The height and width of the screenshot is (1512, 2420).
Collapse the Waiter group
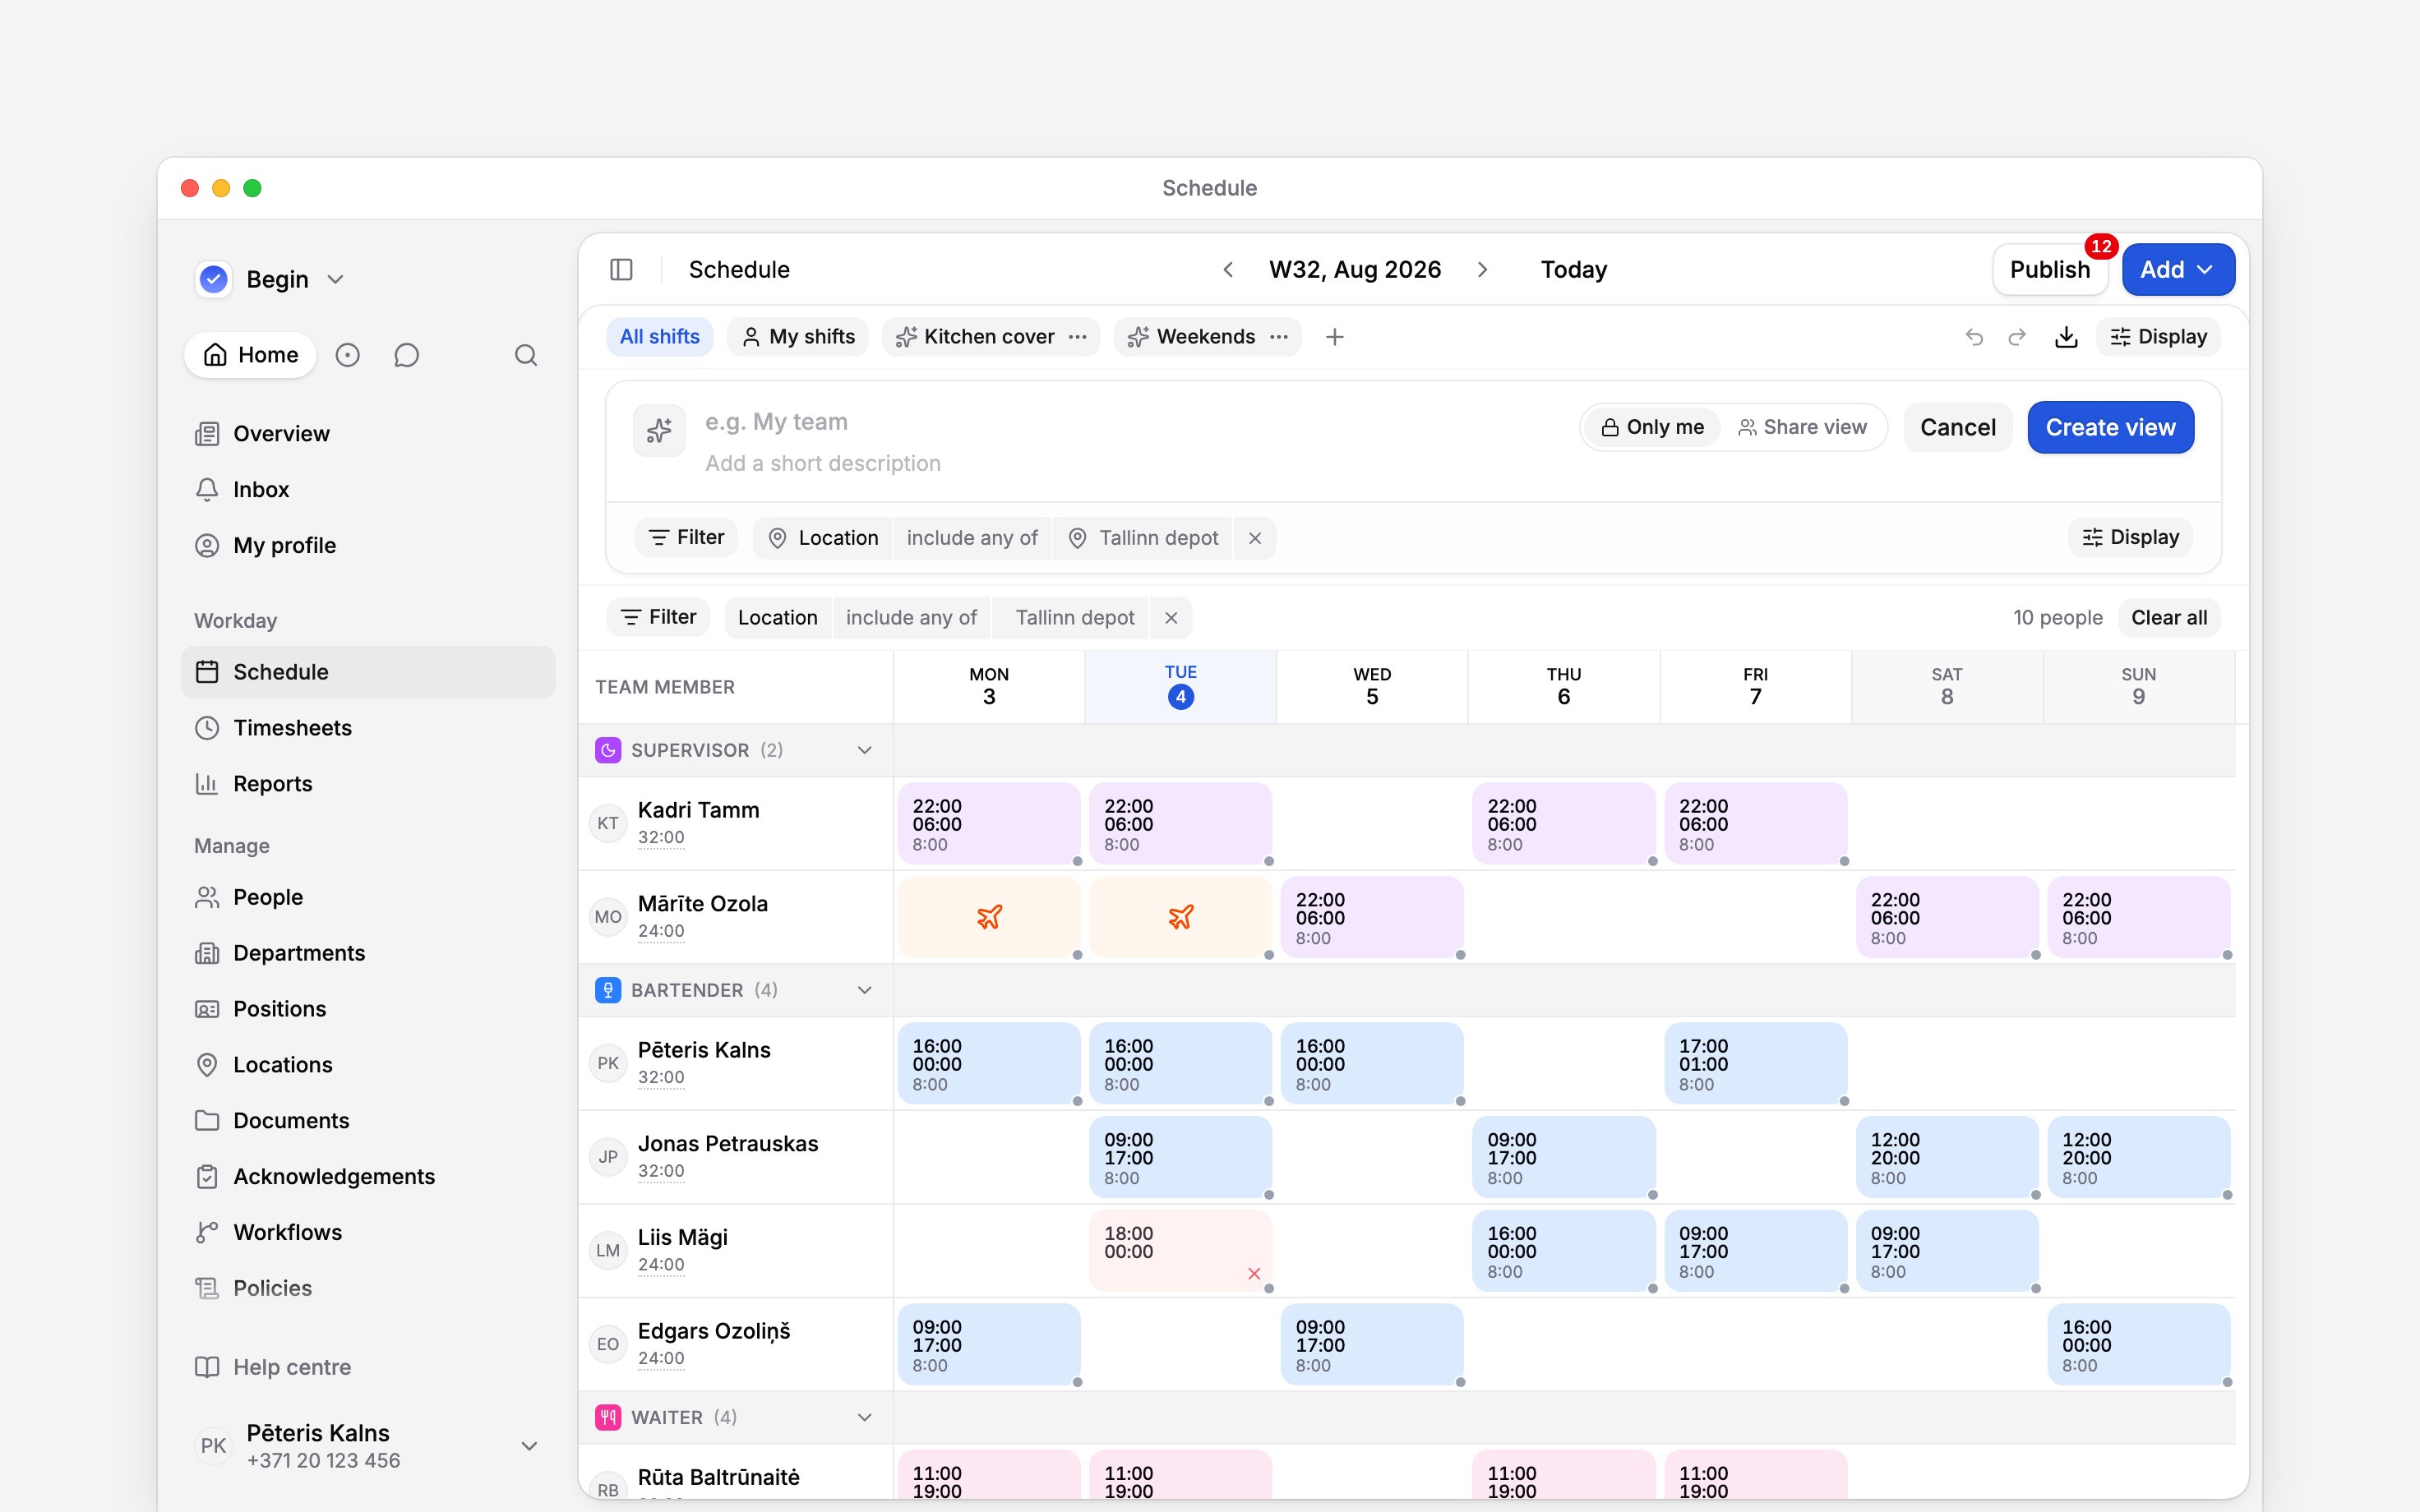coord(865,1417)
